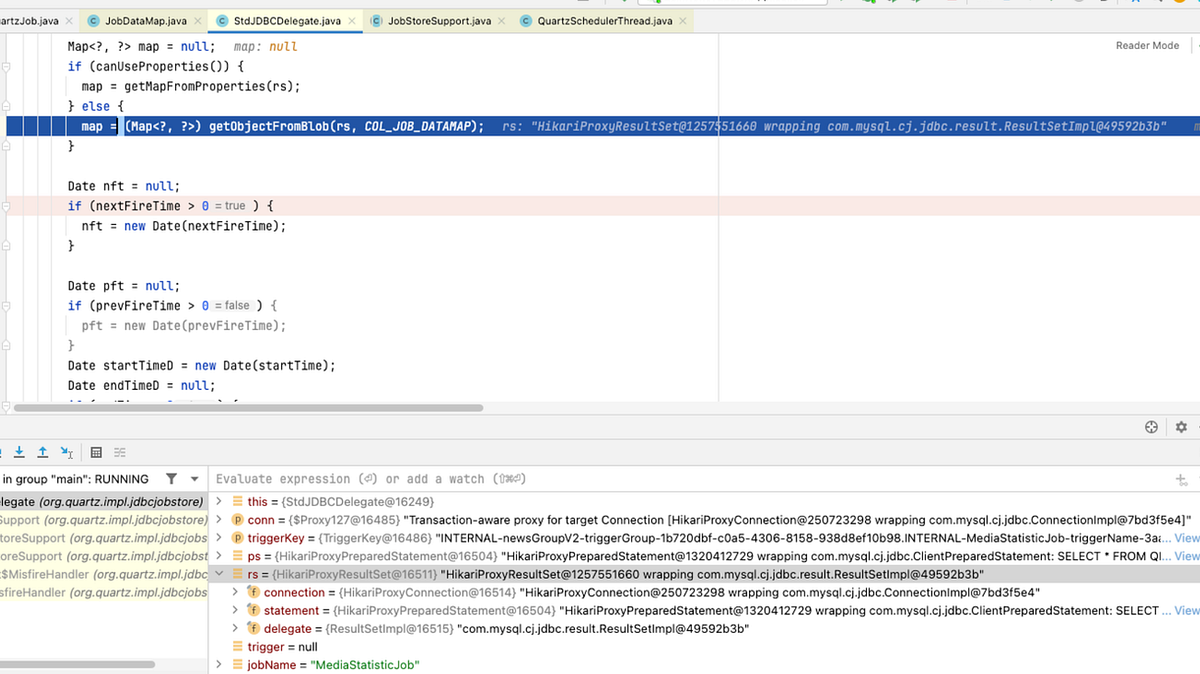Viewport: 1200px width, 674px height.
Task: Select the Step Into debugger icon
Action: point(18,452)
